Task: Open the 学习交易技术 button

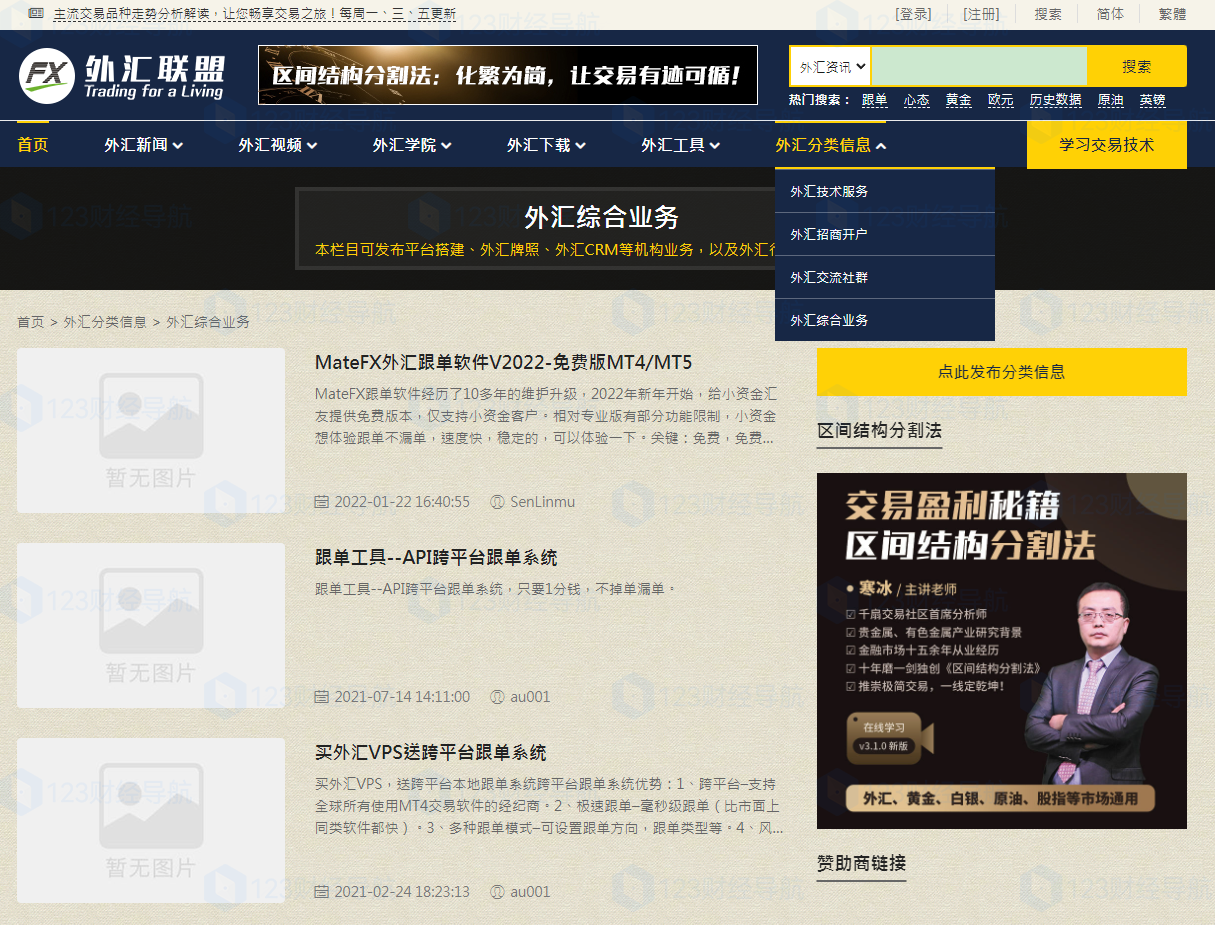Action: 1106,145
